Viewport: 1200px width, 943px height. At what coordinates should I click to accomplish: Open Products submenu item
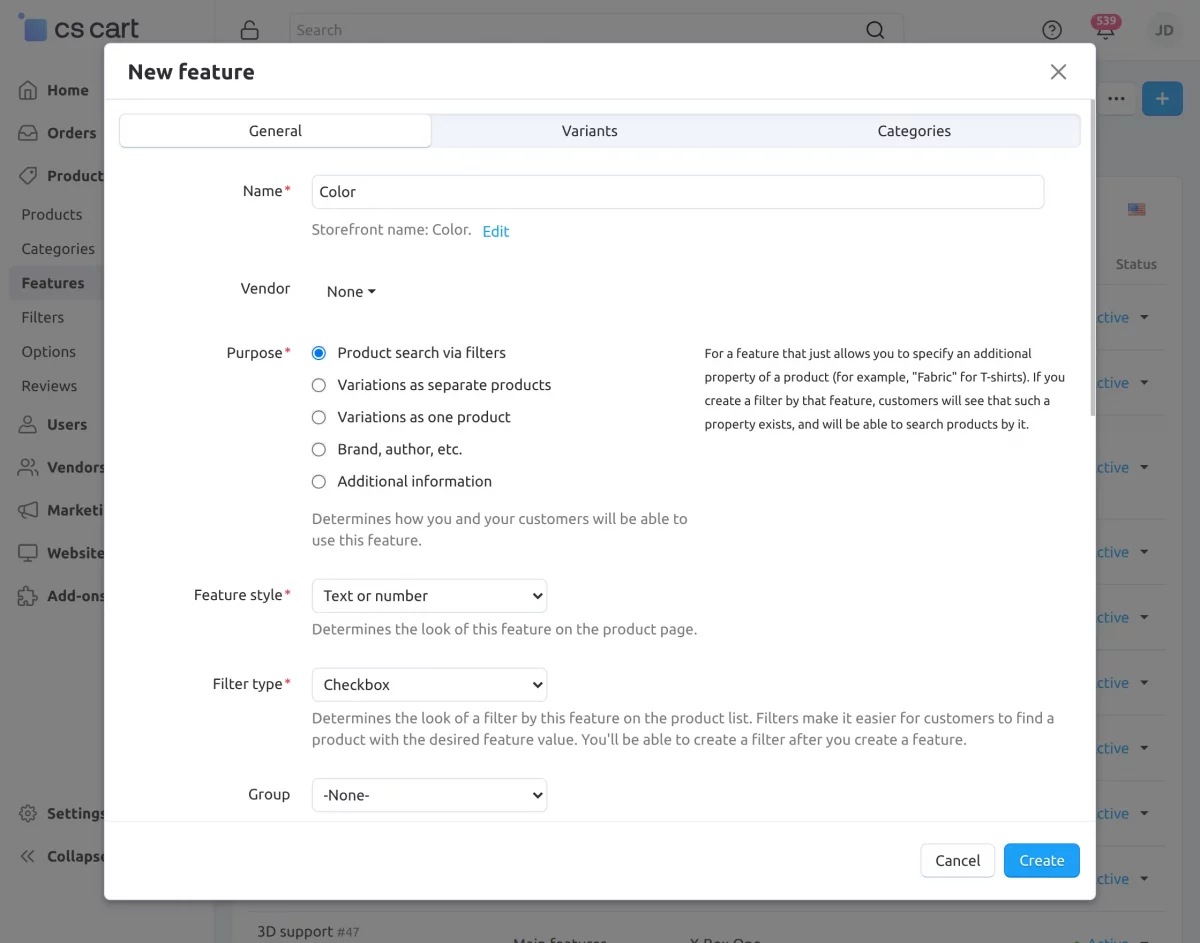click(52, 214)
